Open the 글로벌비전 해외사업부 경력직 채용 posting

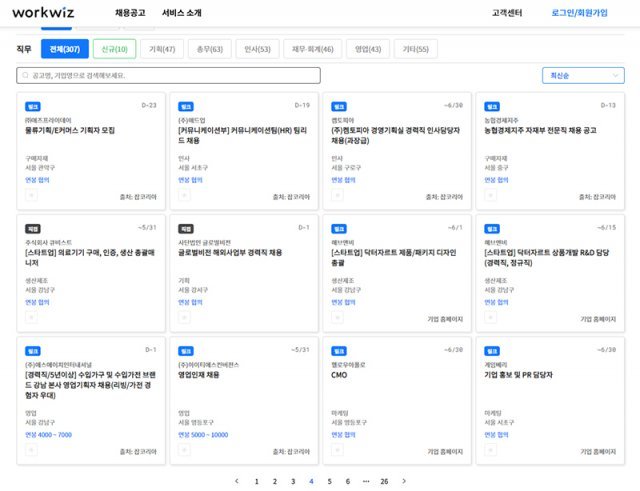(230, 253)
